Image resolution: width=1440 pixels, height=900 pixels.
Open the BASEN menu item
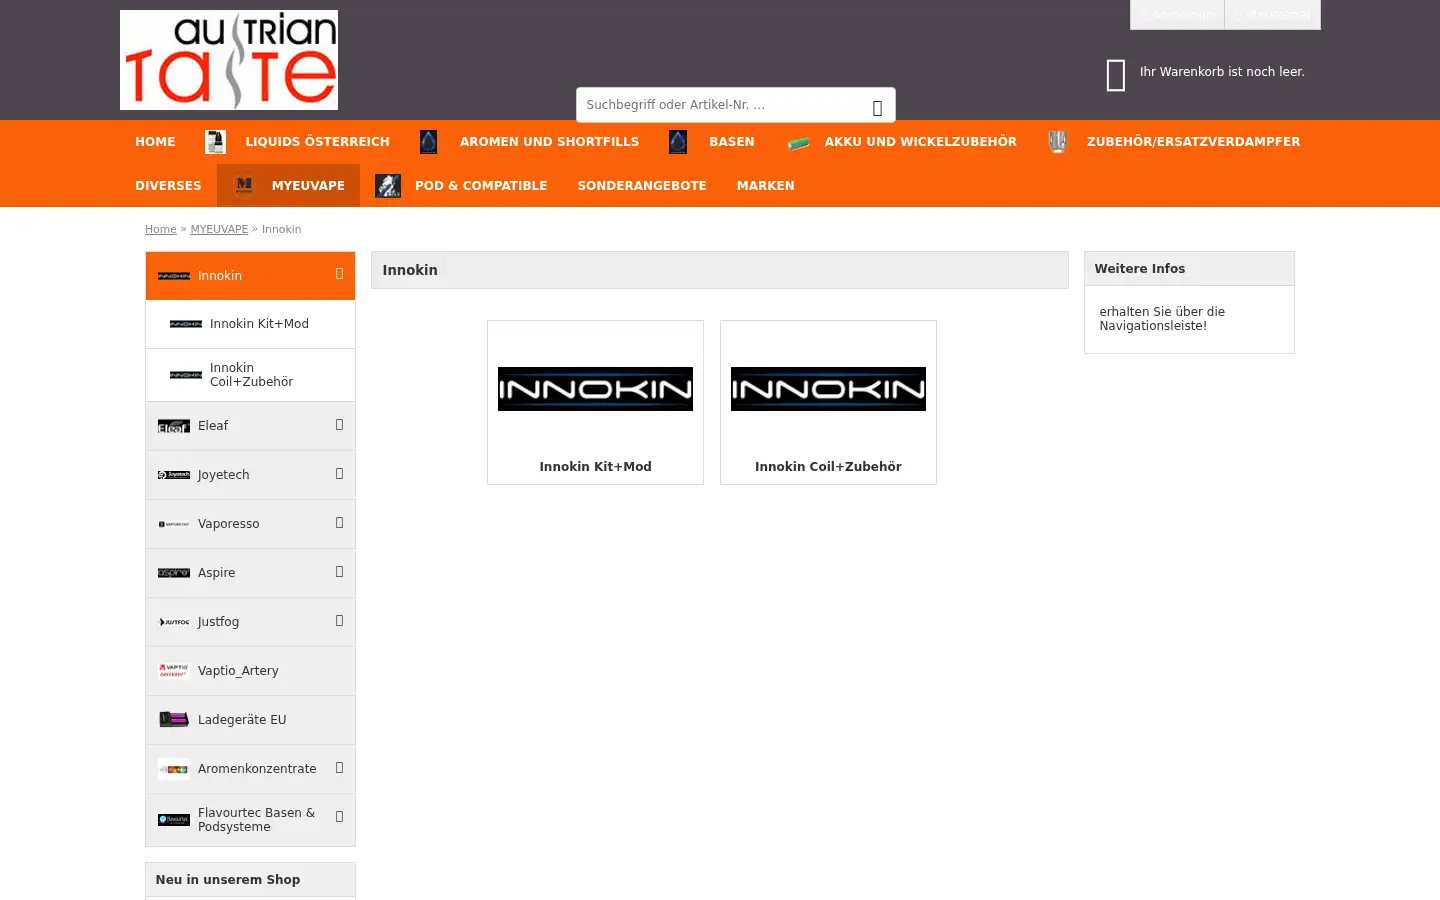point(712,142)
